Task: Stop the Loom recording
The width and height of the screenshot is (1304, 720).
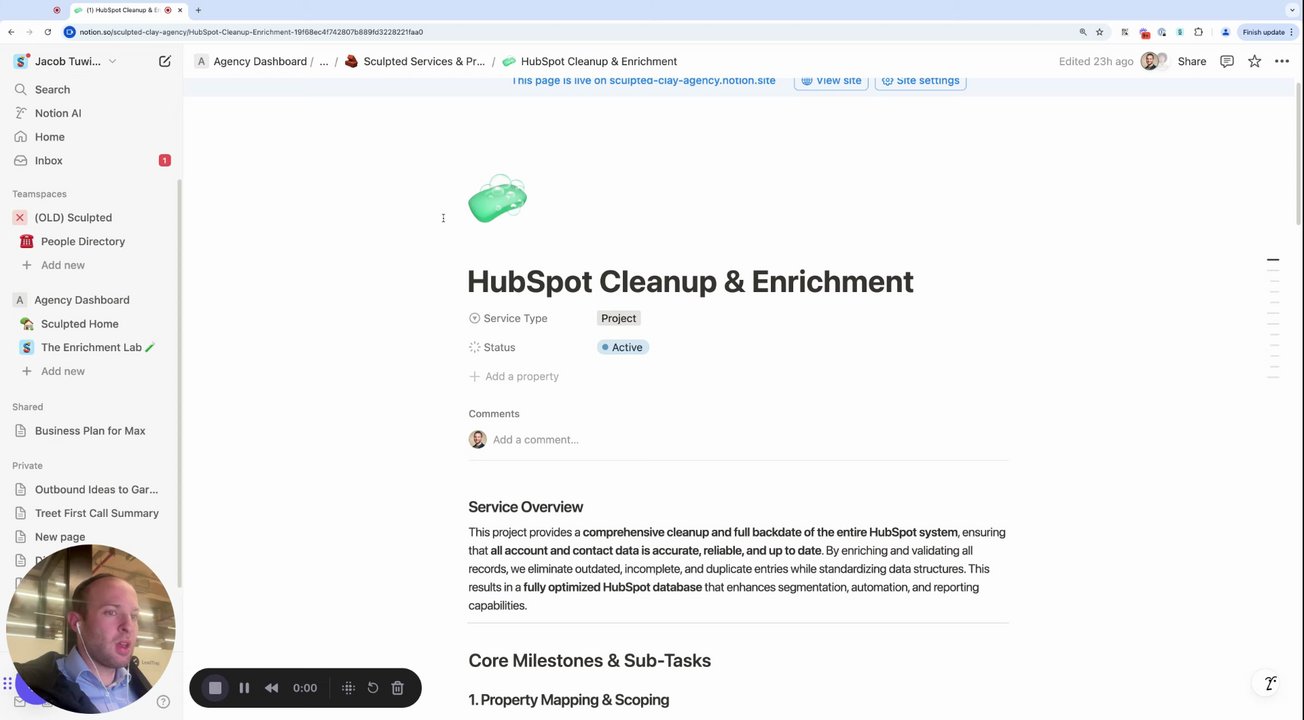Action: coord(215,688)
